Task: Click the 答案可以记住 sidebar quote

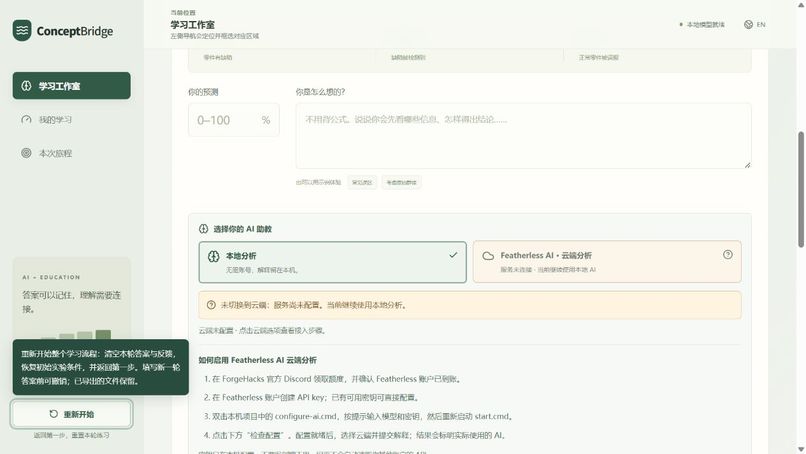Action: tap(71, 302)
